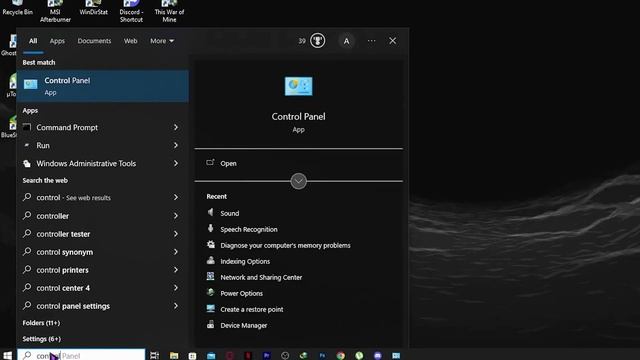This screenshot has width=640, height=360.
Task: Open WinDirStat desktop shortcut
Action: [93, 7]
